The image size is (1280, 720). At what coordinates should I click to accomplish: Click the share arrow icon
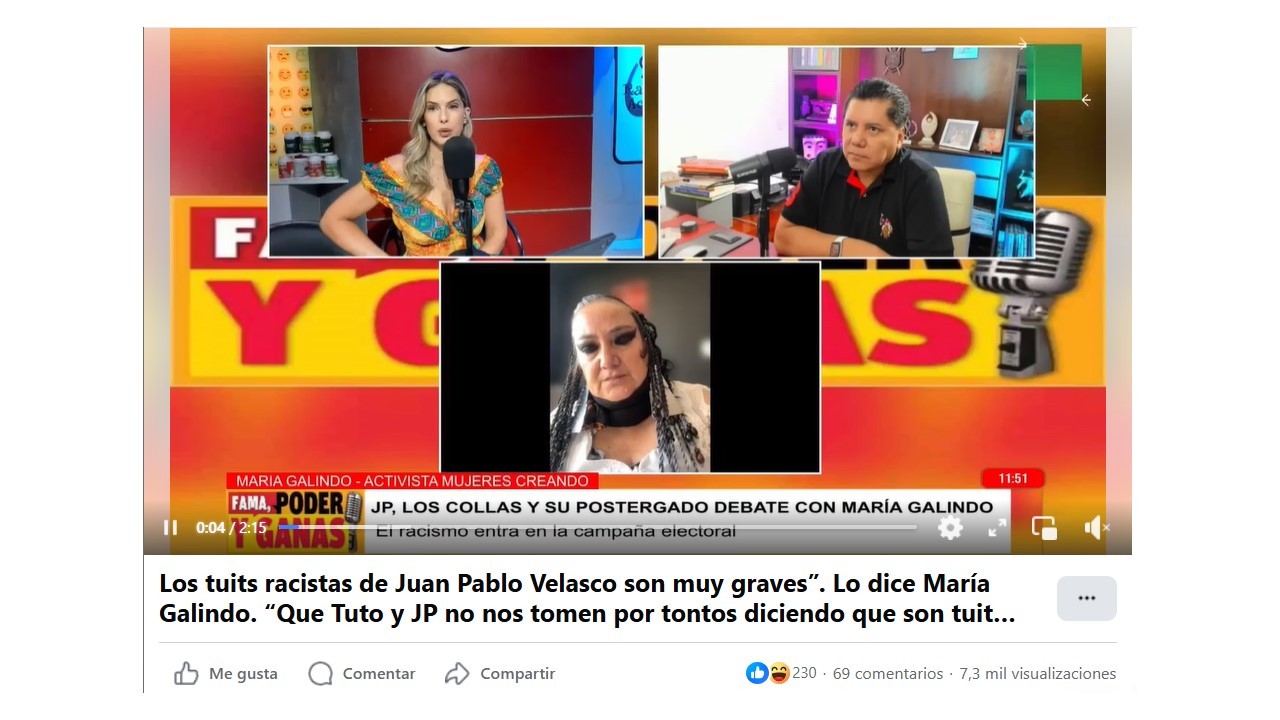coord(457,674)
